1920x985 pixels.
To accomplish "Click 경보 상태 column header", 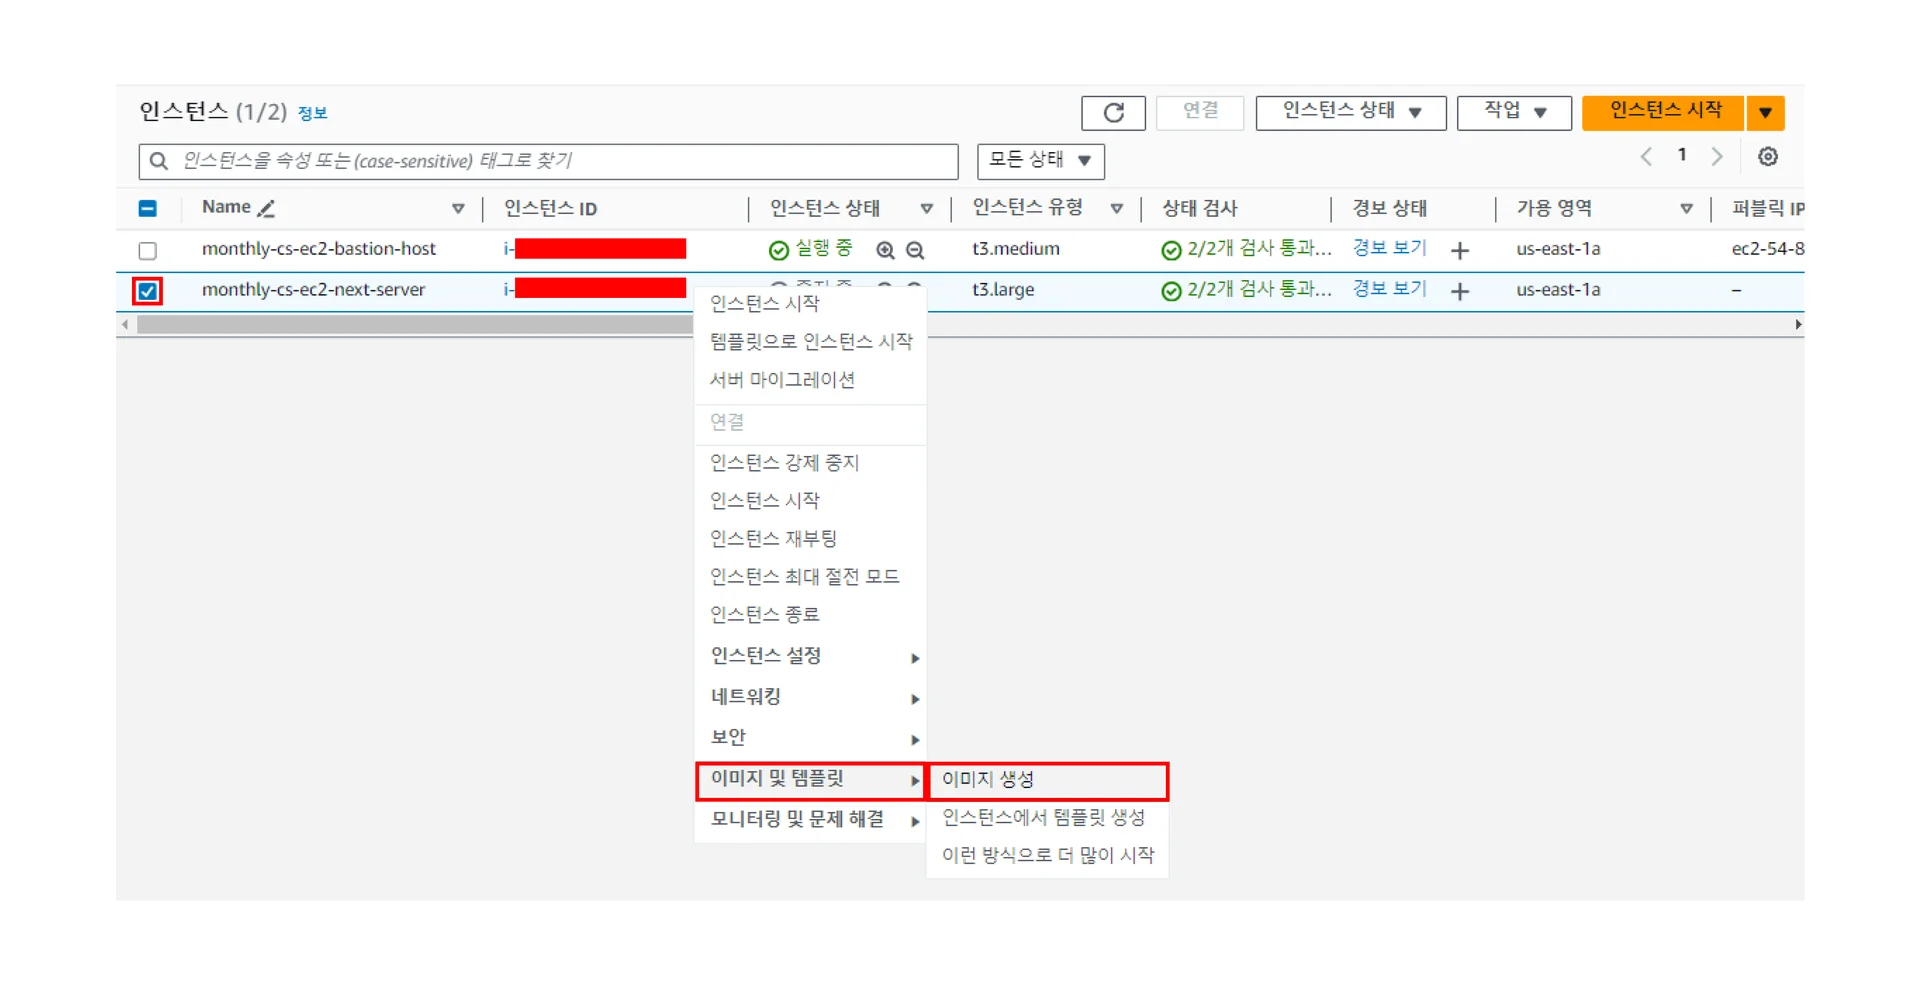I will coord(1389,209).
